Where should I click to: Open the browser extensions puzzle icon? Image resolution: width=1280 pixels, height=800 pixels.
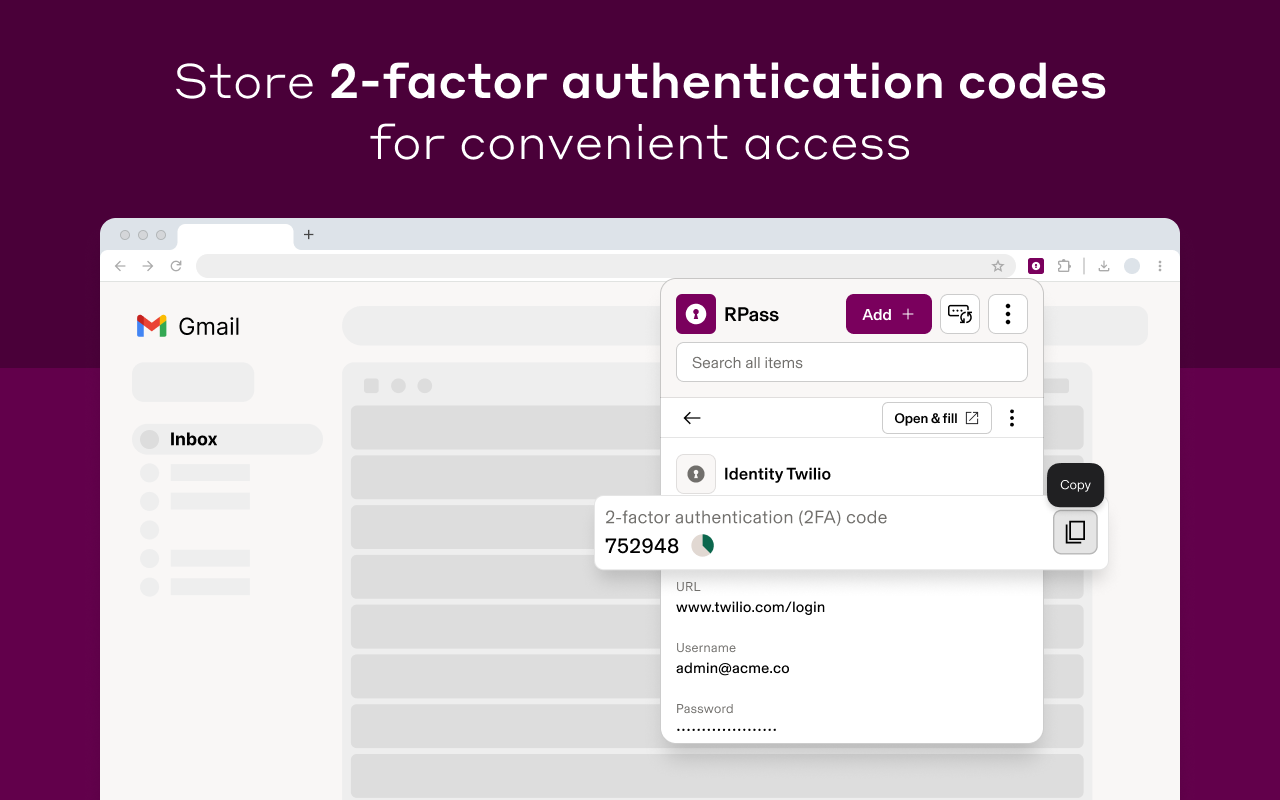pos(1064,266)
